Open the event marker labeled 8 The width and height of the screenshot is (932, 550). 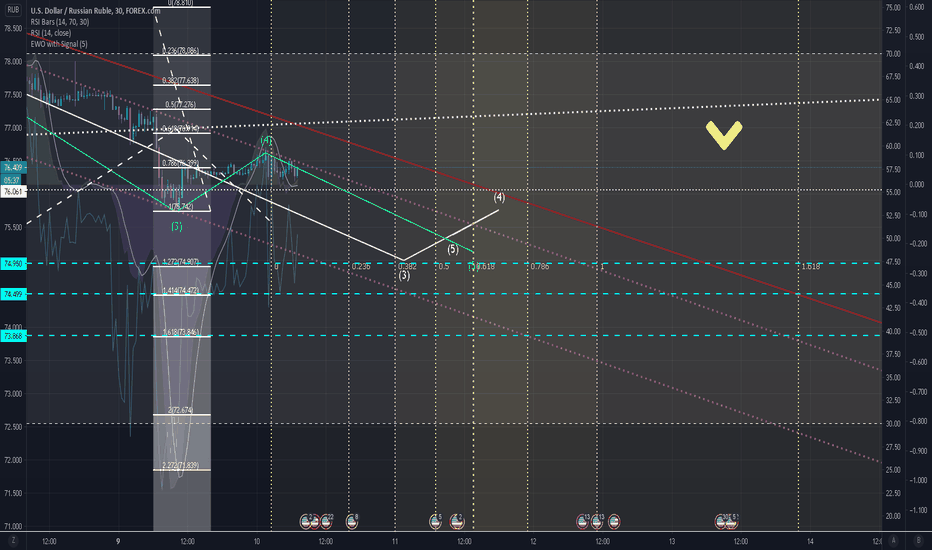click(x=352, y=521)
